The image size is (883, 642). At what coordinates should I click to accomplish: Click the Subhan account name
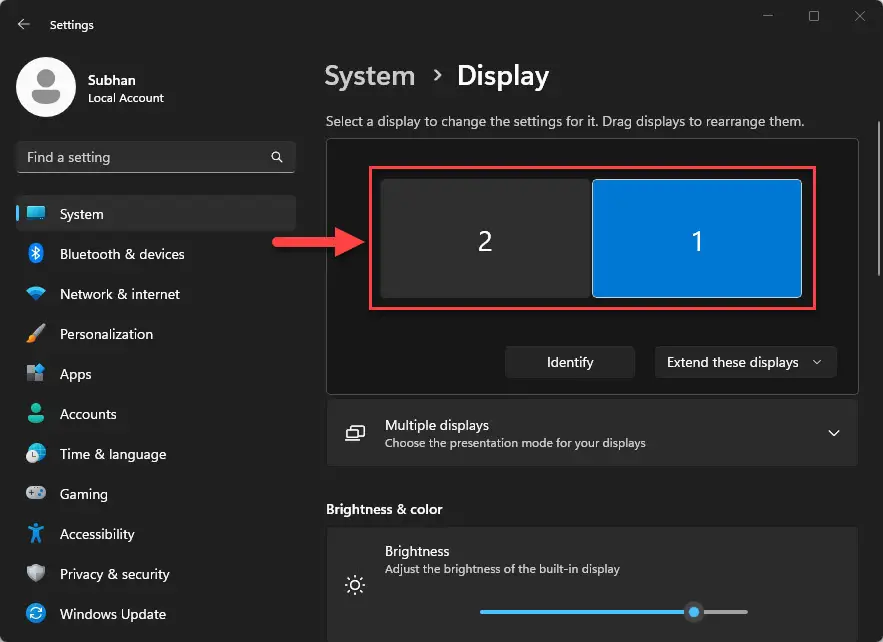112,80
